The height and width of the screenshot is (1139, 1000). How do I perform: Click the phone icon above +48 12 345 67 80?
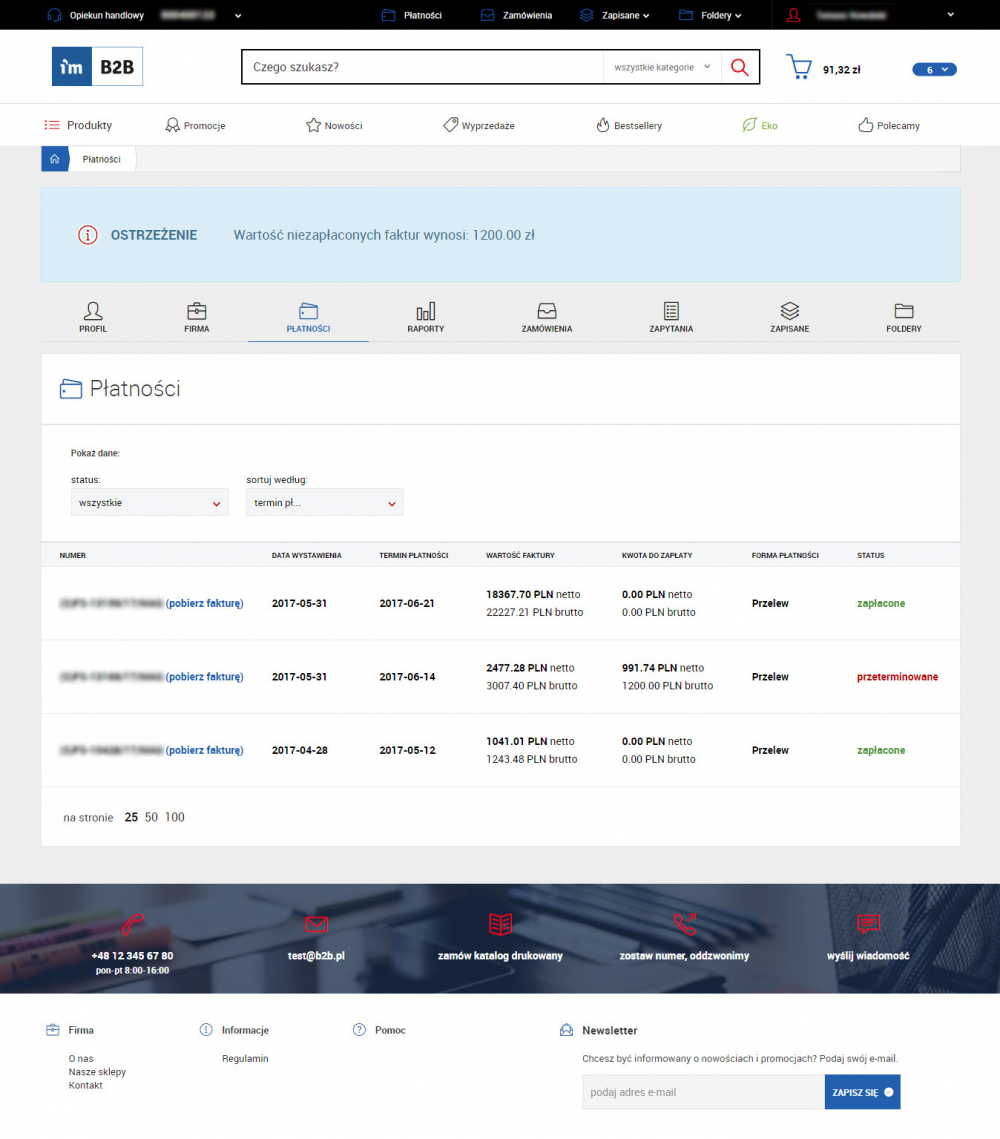[x=133, y=924]
